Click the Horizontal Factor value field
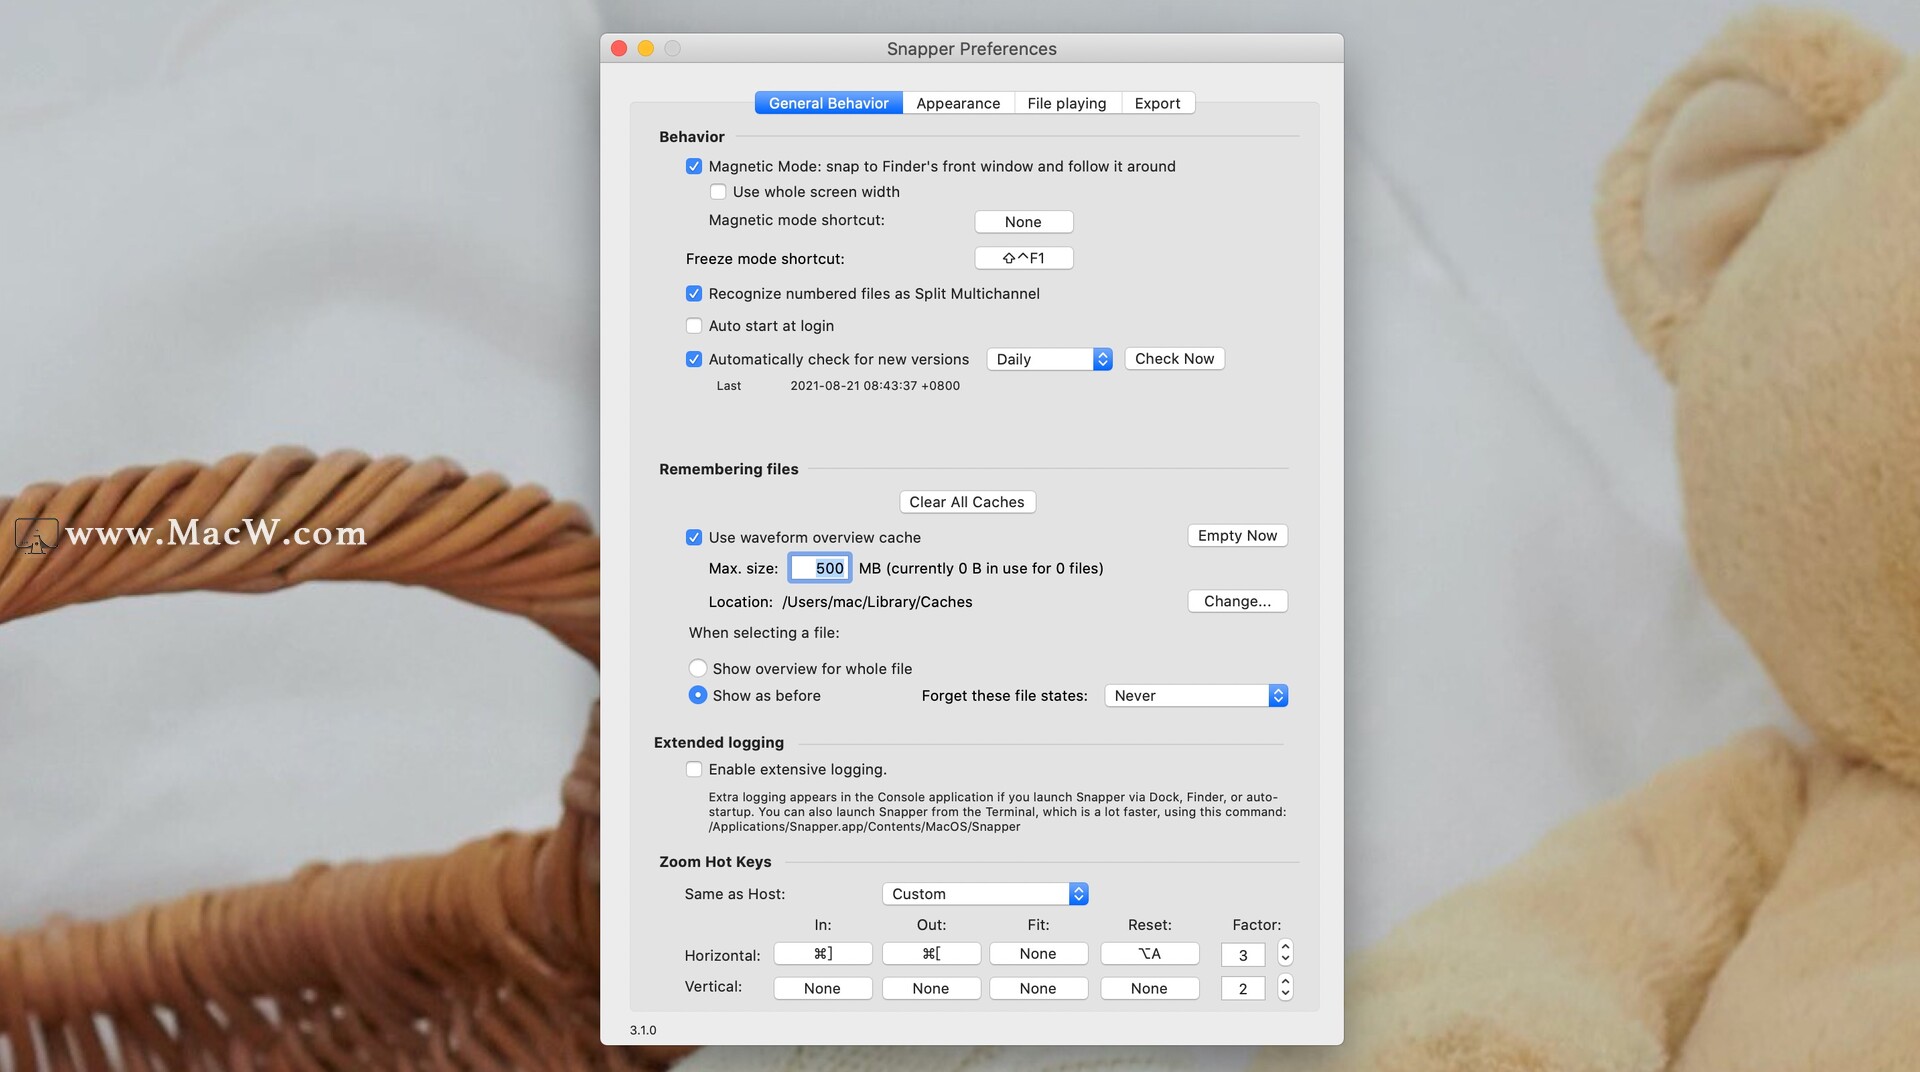 [x=1243, y=955]
